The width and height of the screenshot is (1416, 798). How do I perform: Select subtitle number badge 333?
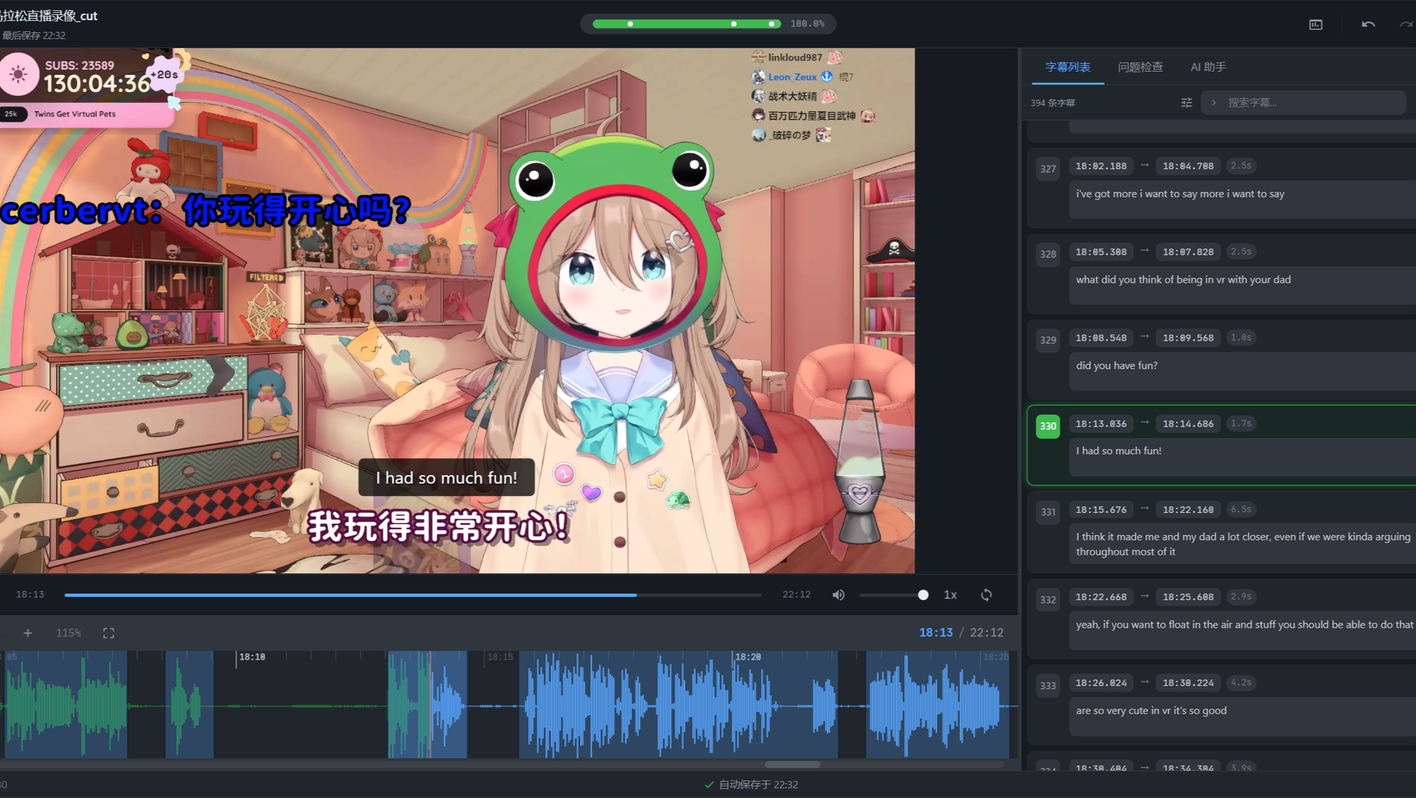(1048, 686)
